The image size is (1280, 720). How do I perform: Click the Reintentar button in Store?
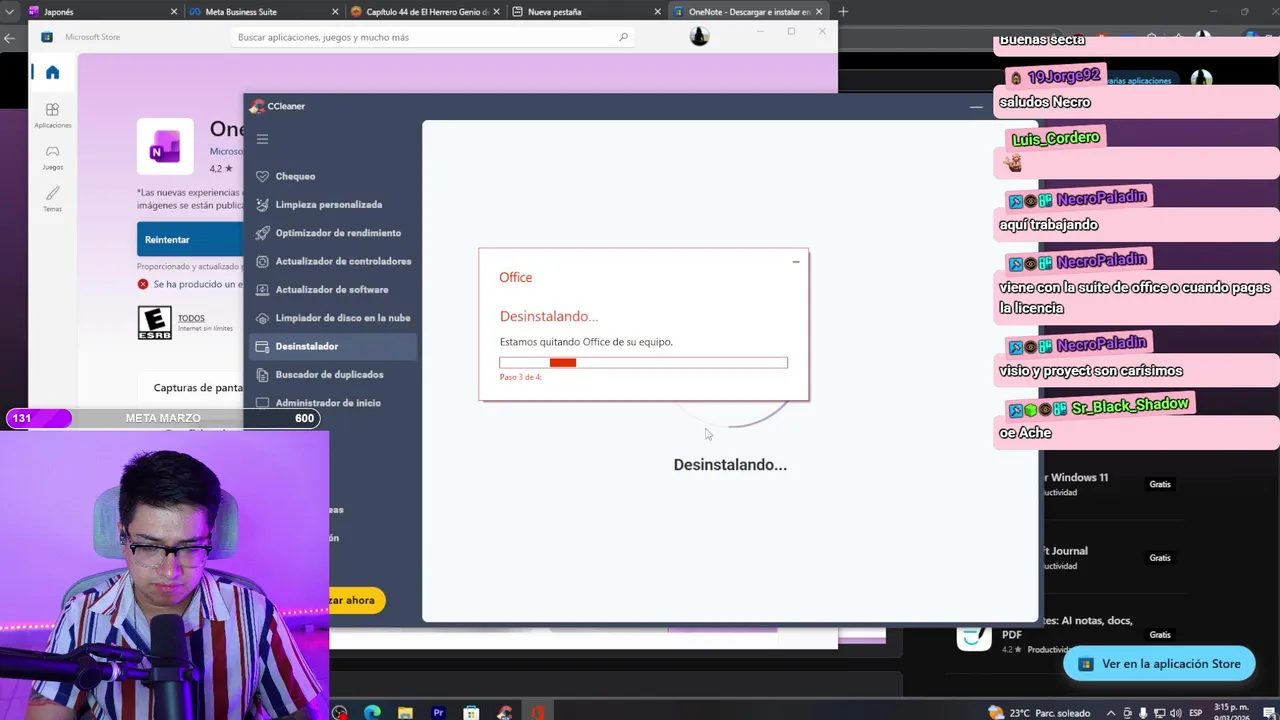190,239
